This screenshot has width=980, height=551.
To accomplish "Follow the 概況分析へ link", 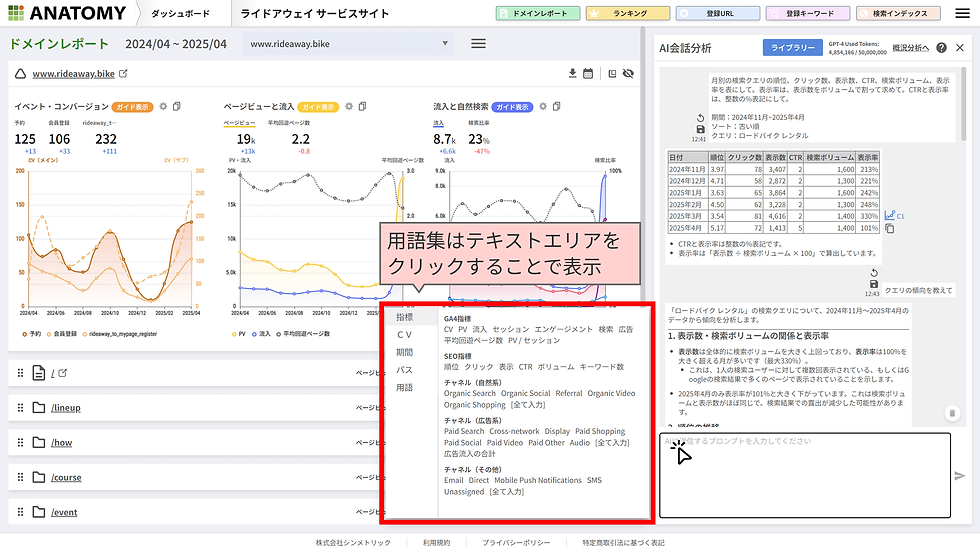I will point(911,47).
